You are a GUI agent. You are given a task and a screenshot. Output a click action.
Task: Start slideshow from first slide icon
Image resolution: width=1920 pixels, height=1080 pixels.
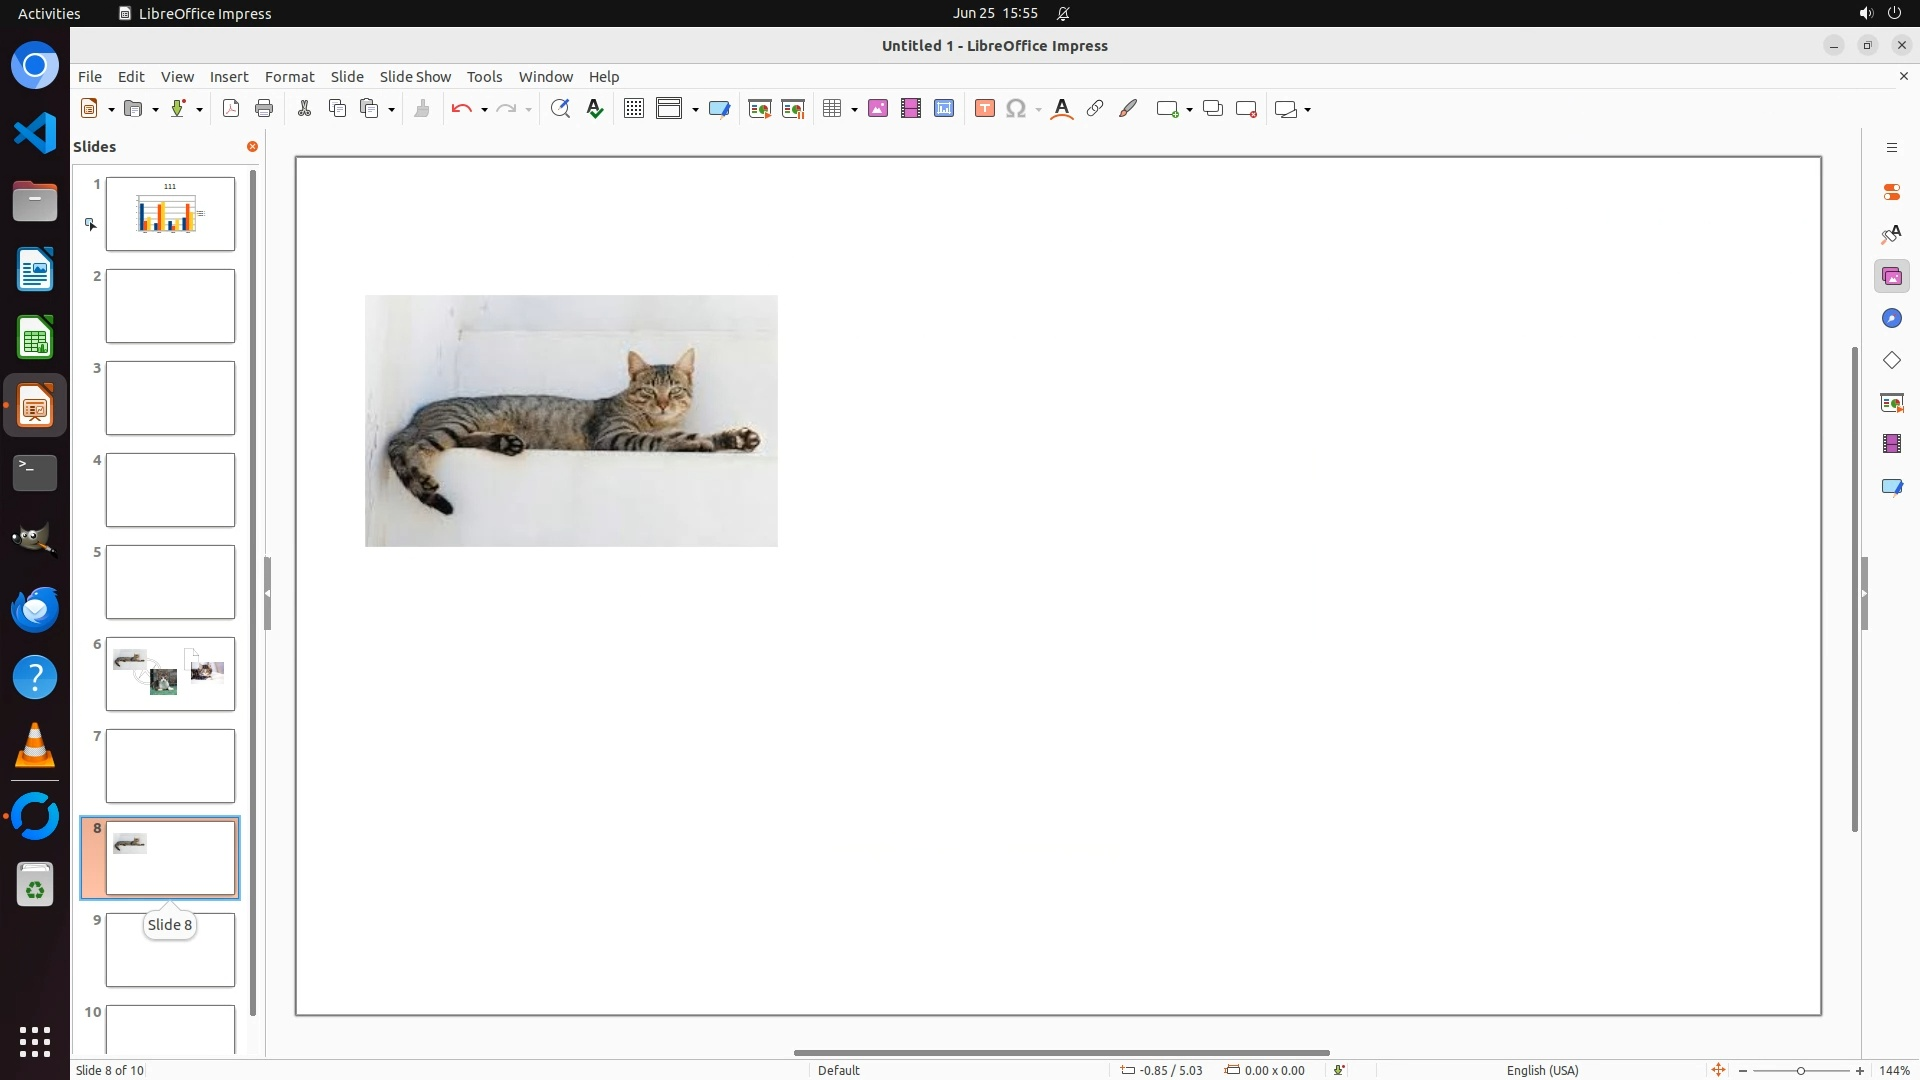coord(760,109)
